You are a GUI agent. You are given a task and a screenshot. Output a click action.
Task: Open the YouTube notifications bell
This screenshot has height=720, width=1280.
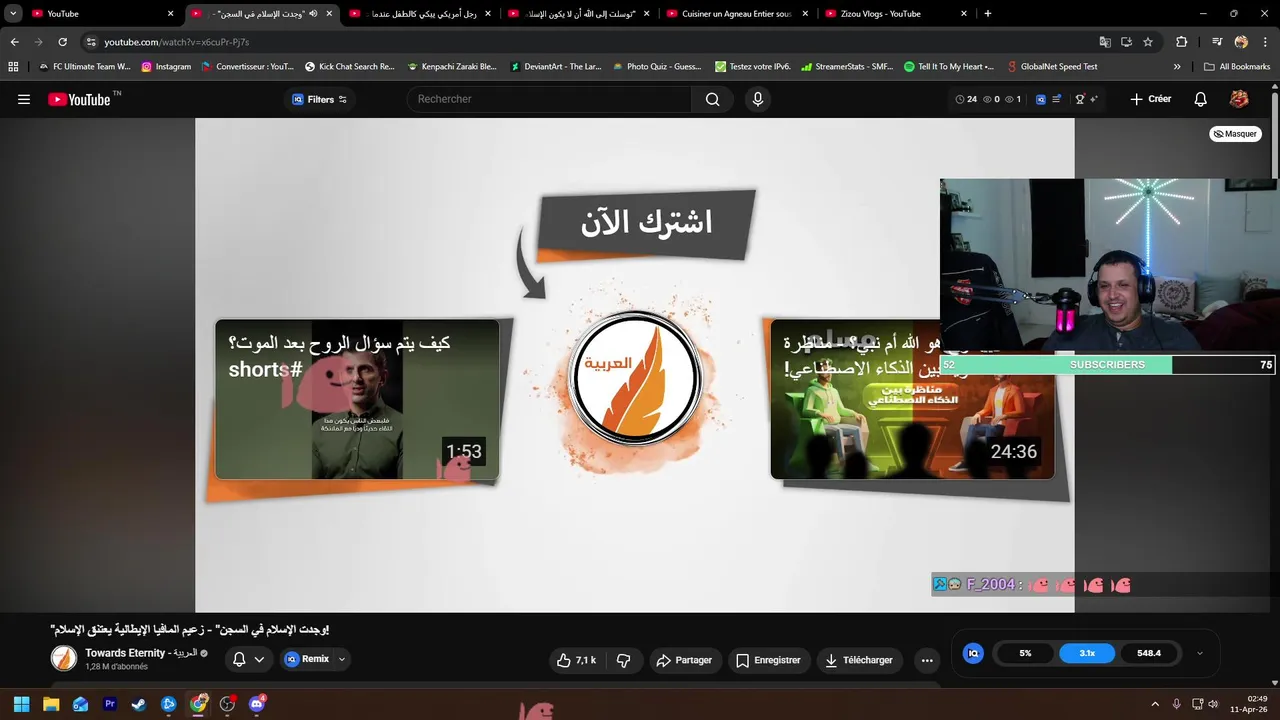pos(1201,99)
